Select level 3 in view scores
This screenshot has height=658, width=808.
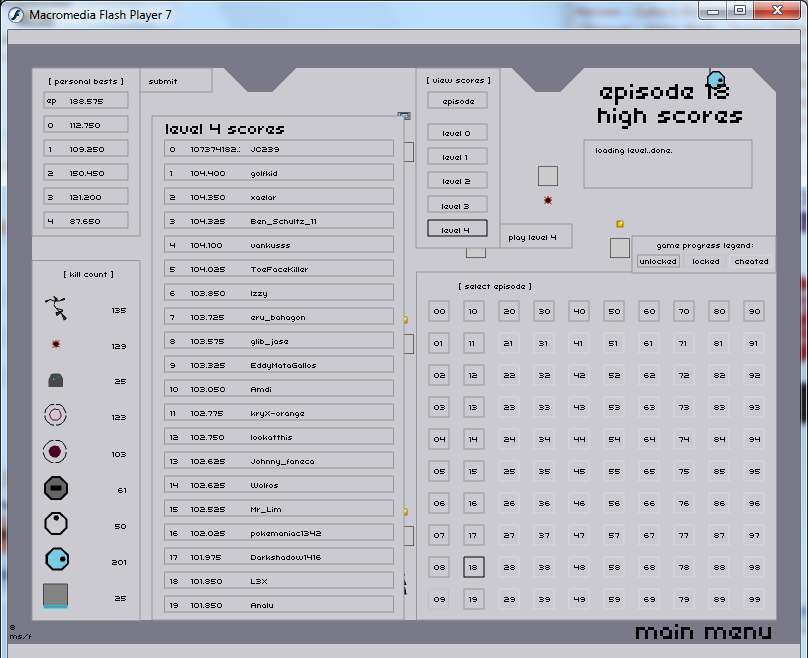tap(457, 205)
